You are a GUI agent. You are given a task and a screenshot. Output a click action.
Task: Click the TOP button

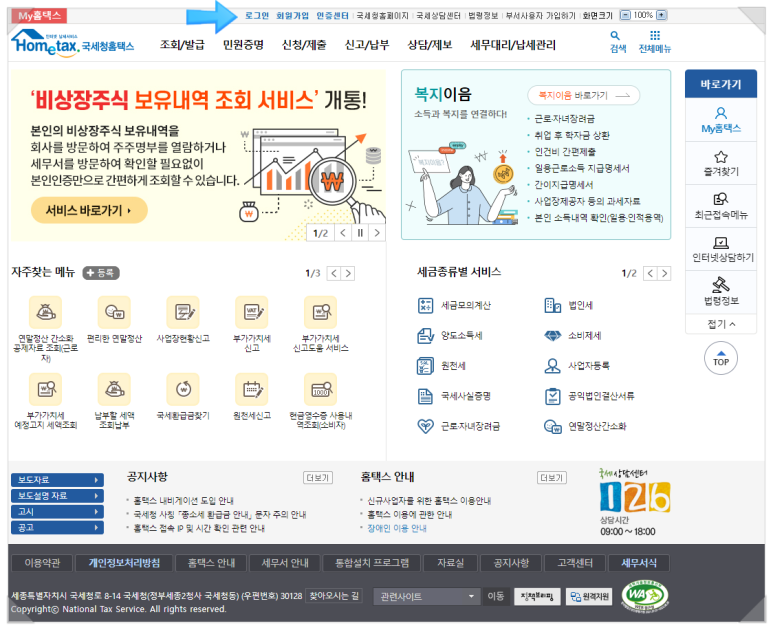click(x=721, y=358)
